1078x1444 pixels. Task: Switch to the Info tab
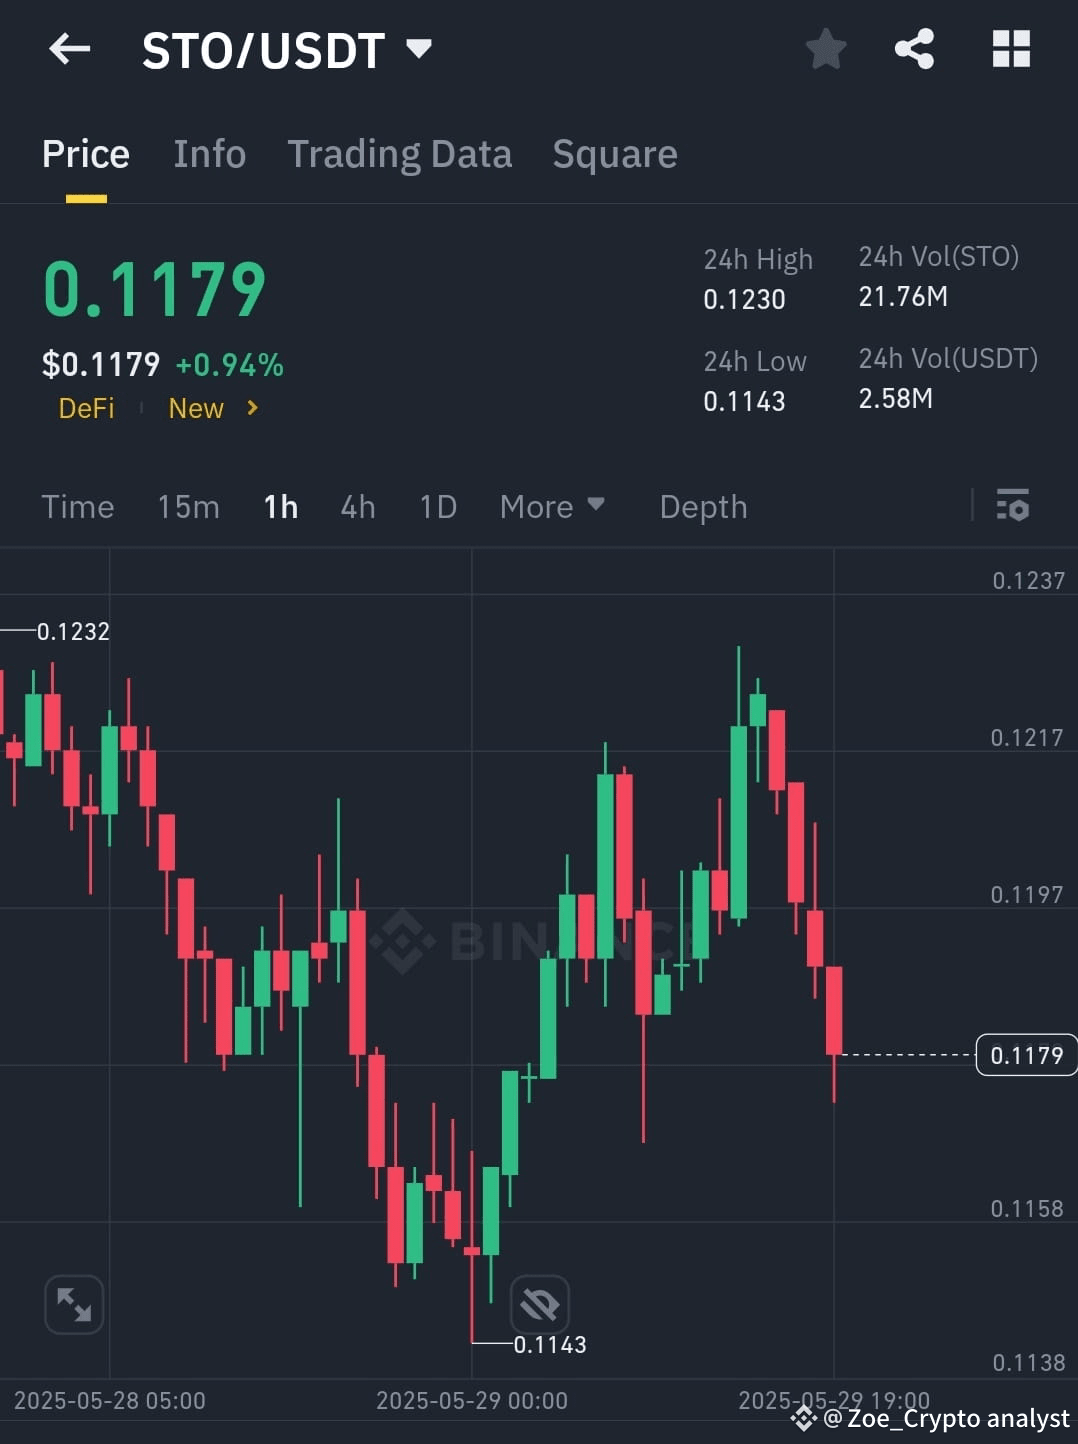209,154
